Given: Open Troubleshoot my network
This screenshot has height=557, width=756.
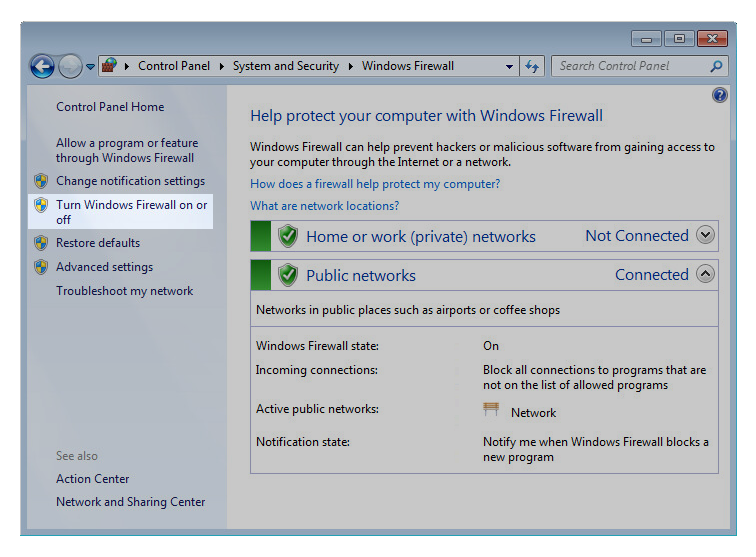Looking at the screenshot, I should (x=124, y=291).
